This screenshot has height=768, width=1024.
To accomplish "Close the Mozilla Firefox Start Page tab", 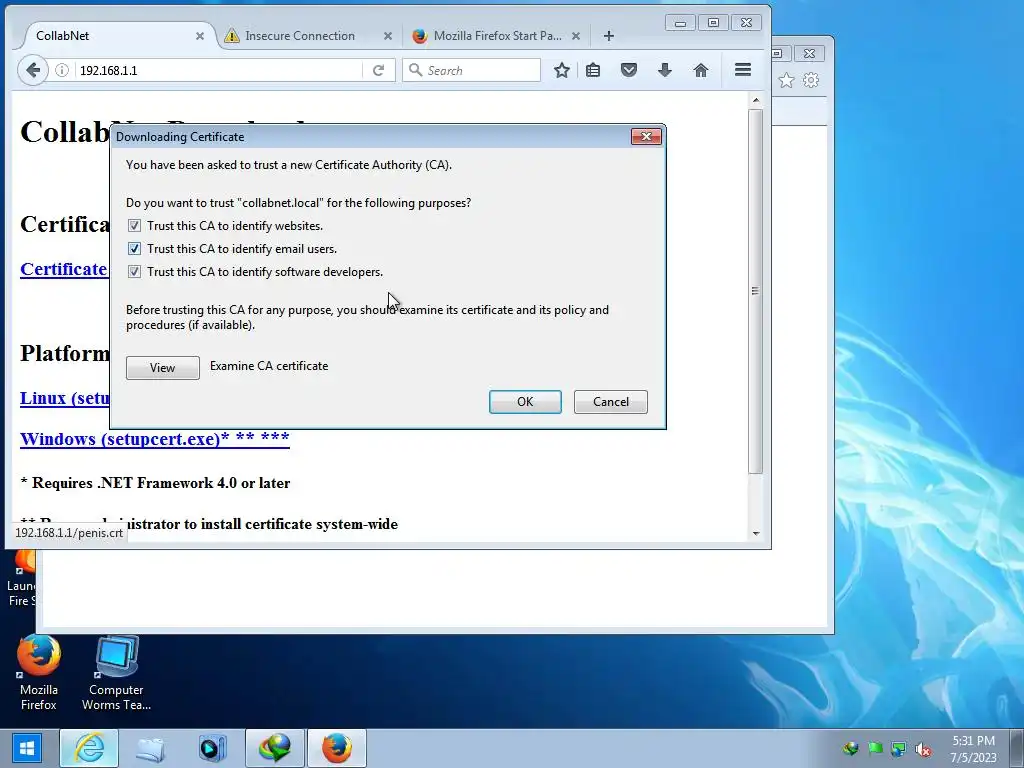I will point(576,36).
